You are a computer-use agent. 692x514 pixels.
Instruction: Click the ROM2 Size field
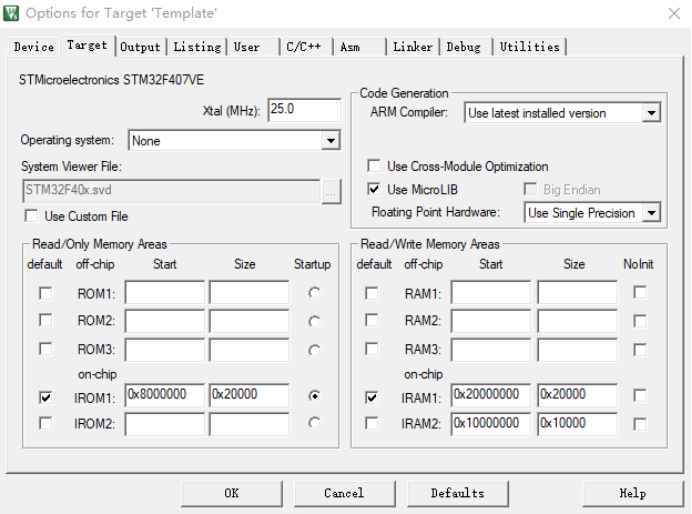[x=249, y=321]
